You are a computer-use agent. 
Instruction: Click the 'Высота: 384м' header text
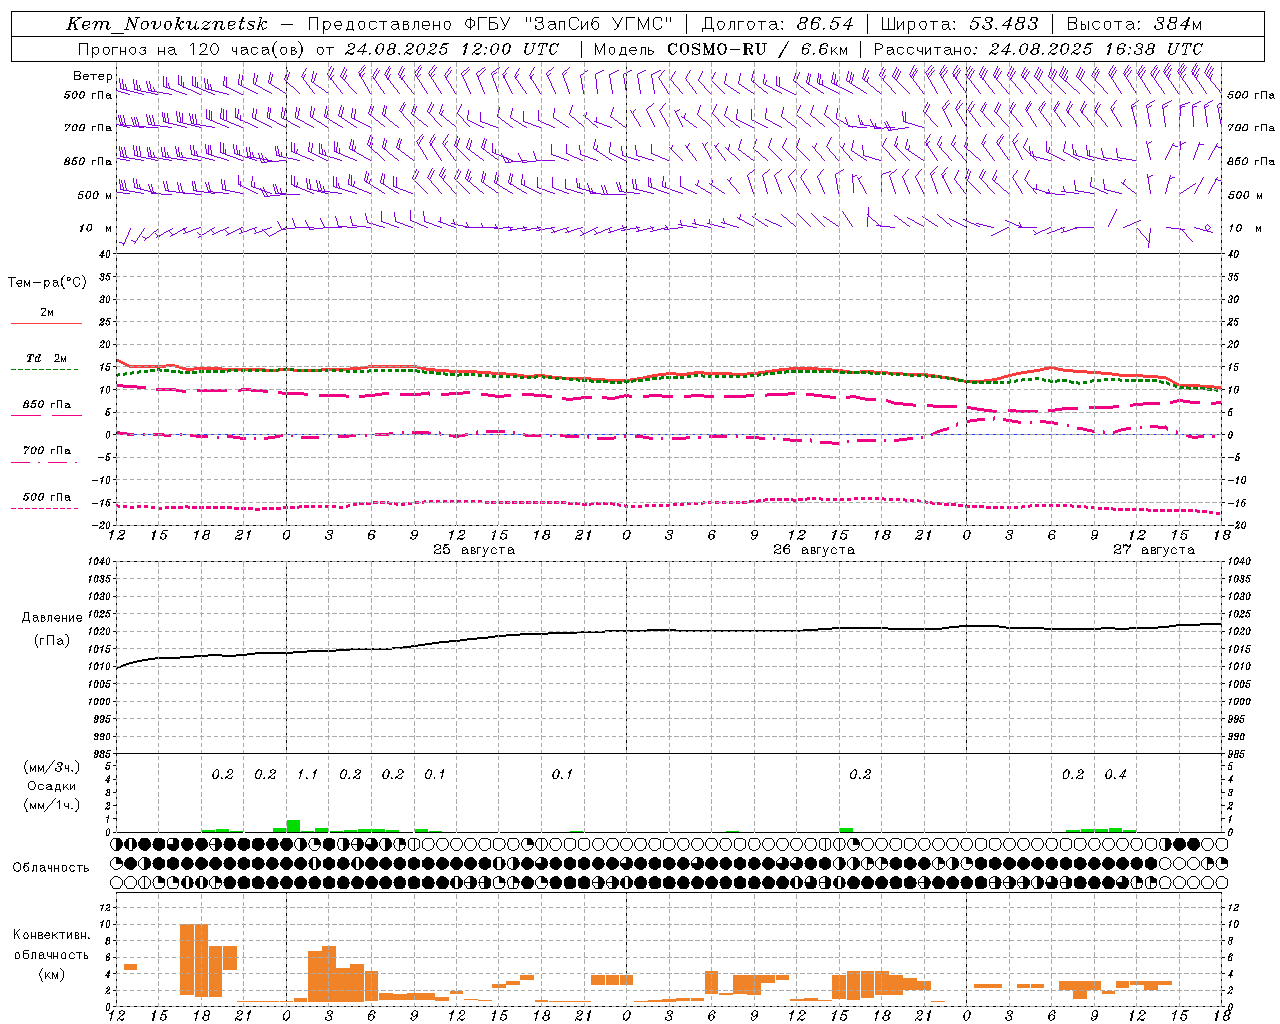(x=1134, y=24)
